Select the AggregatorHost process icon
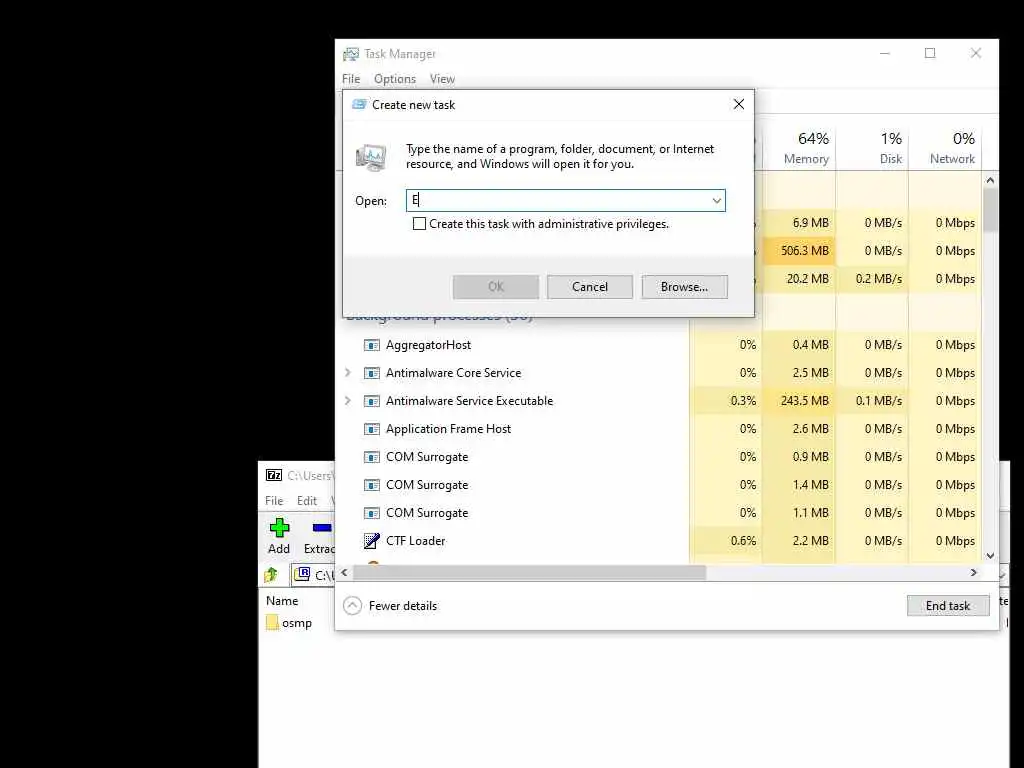Image resolution: width=1024 pixels, height=768 pixels. pyautogui.click(x=372, y=345)
